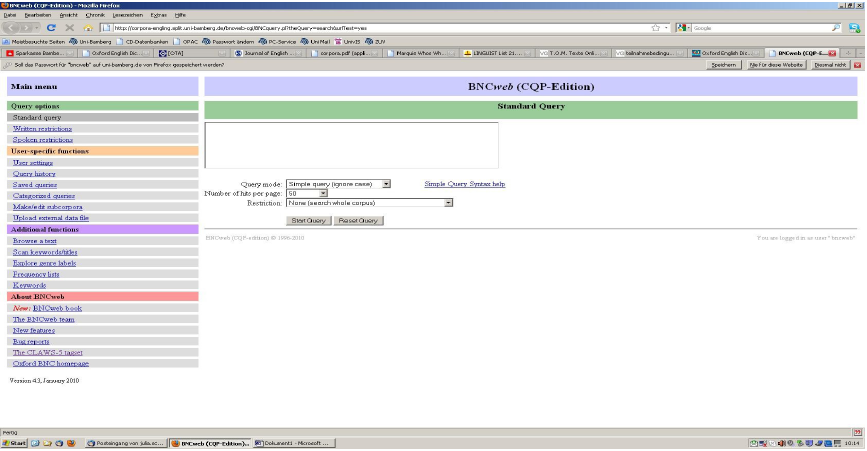This screenshot has height=451, width=867.
Task: Expand the Restriction dropdown
Action: [x=448, y=203]
